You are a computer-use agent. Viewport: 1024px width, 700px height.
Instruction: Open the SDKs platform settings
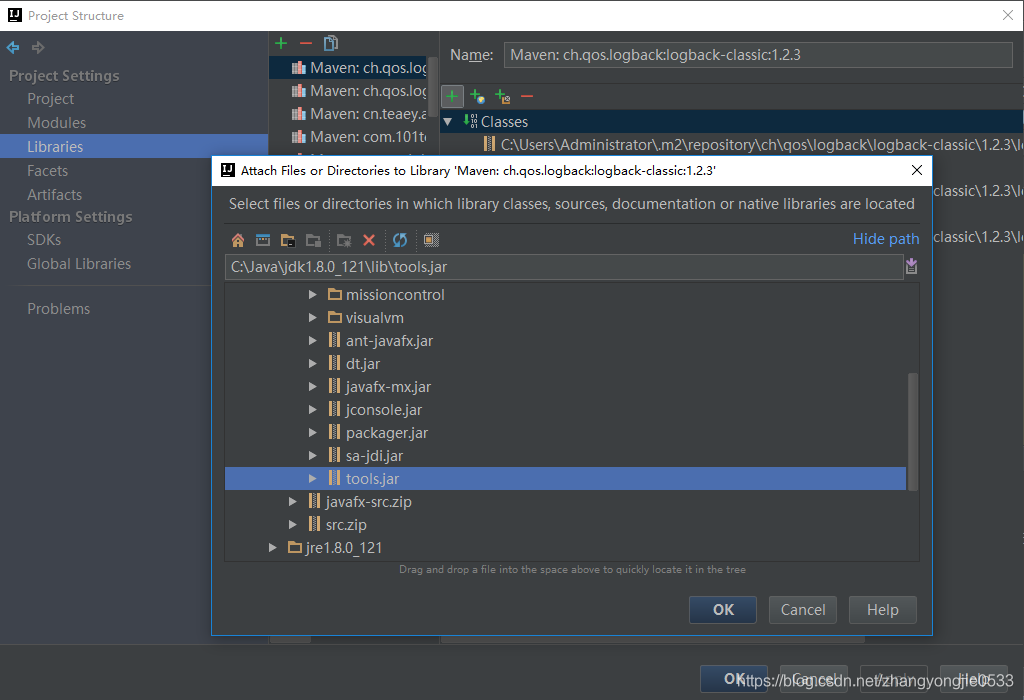[x=44, y=240]
